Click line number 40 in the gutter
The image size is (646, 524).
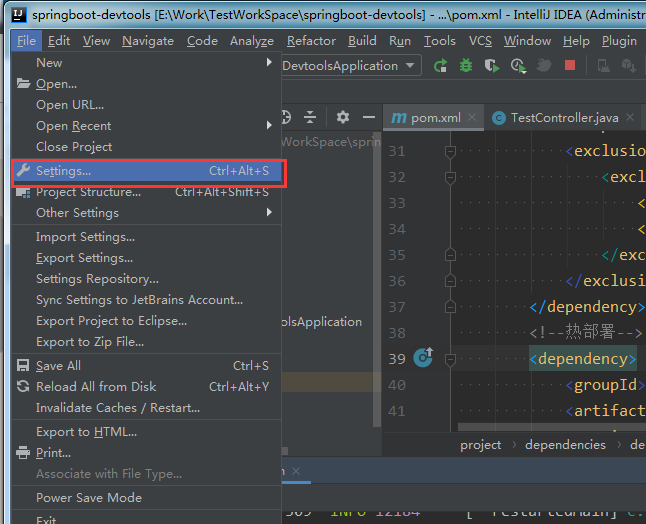pos(397,385)
